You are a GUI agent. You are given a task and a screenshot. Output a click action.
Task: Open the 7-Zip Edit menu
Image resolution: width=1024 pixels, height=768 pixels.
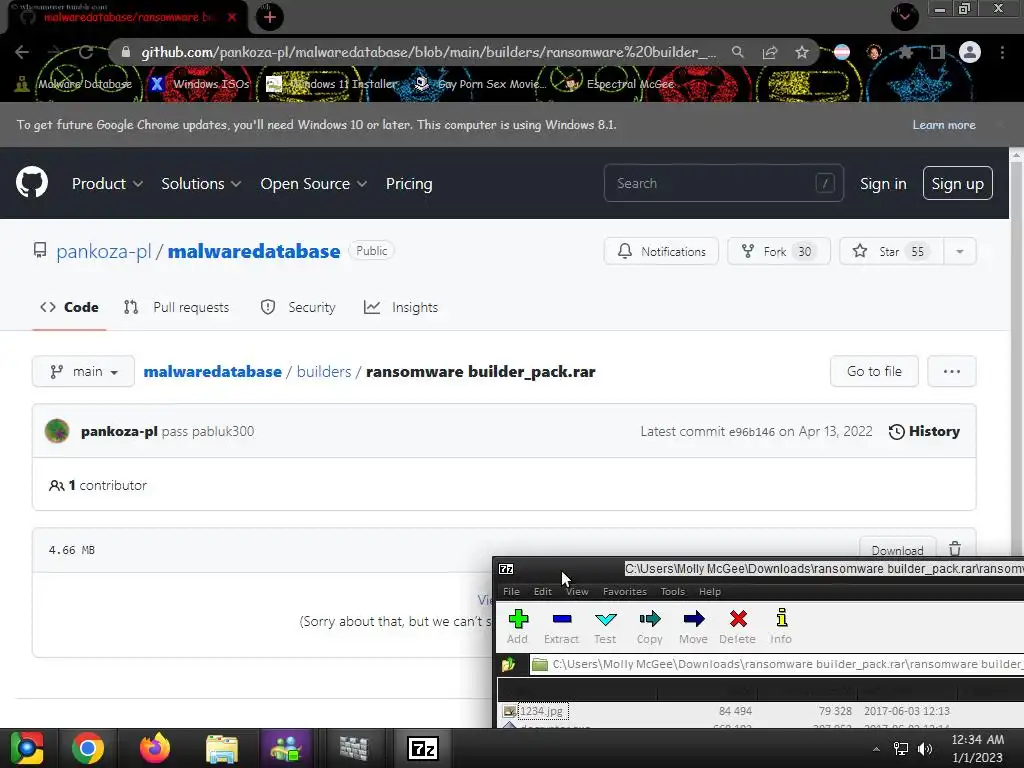pyautogui.click(x=543, y=592)
